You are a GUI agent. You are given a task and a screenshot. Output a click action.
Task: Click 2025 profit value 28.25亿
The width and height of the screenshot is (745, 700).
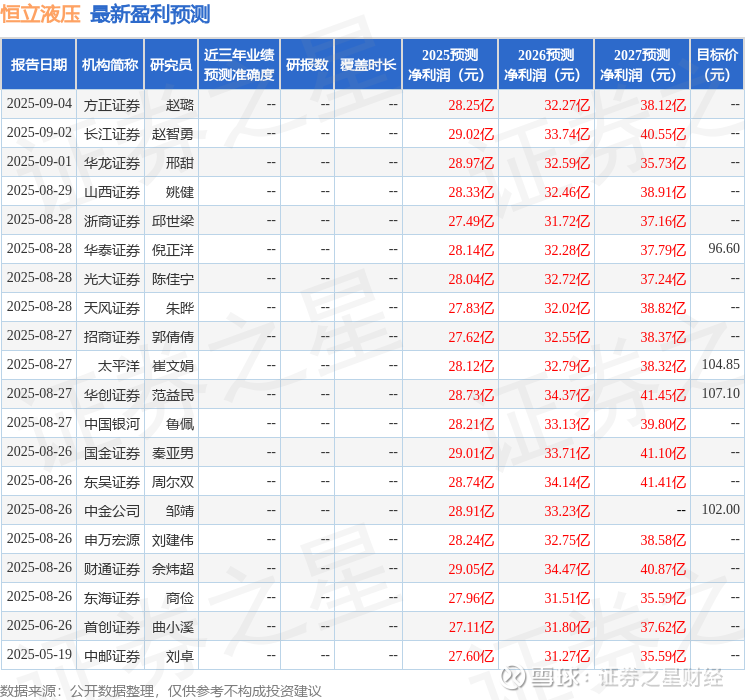(x=471, y=105)
